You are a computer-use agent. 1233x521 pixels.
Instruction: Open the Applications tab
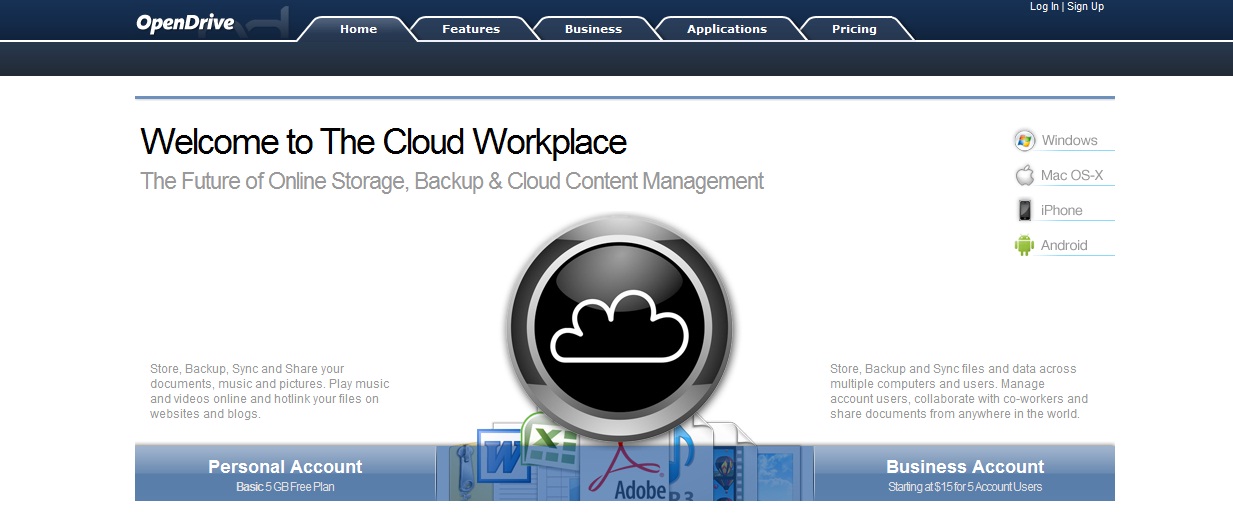pos(726,29)
